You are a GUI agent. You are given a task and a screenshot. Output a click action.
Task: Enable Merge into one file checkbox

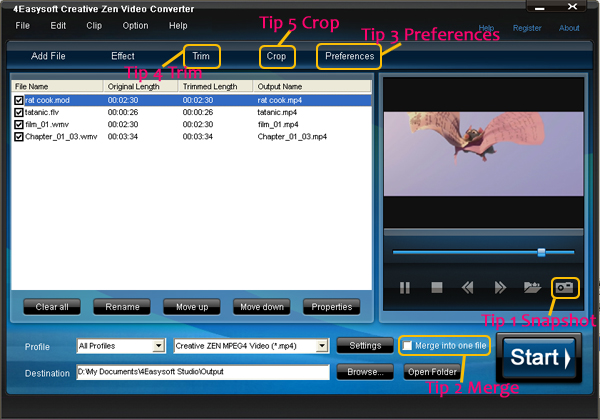pos(407,346)
